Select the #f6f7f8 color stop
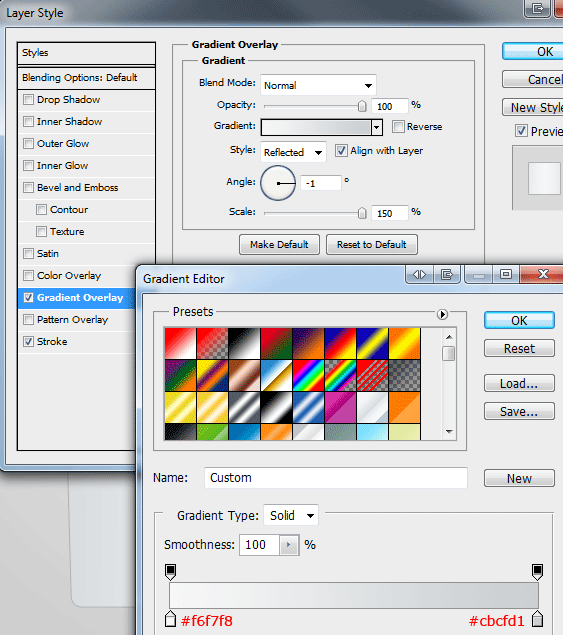This screenshot has width=563, height=635. pos(171,618)
